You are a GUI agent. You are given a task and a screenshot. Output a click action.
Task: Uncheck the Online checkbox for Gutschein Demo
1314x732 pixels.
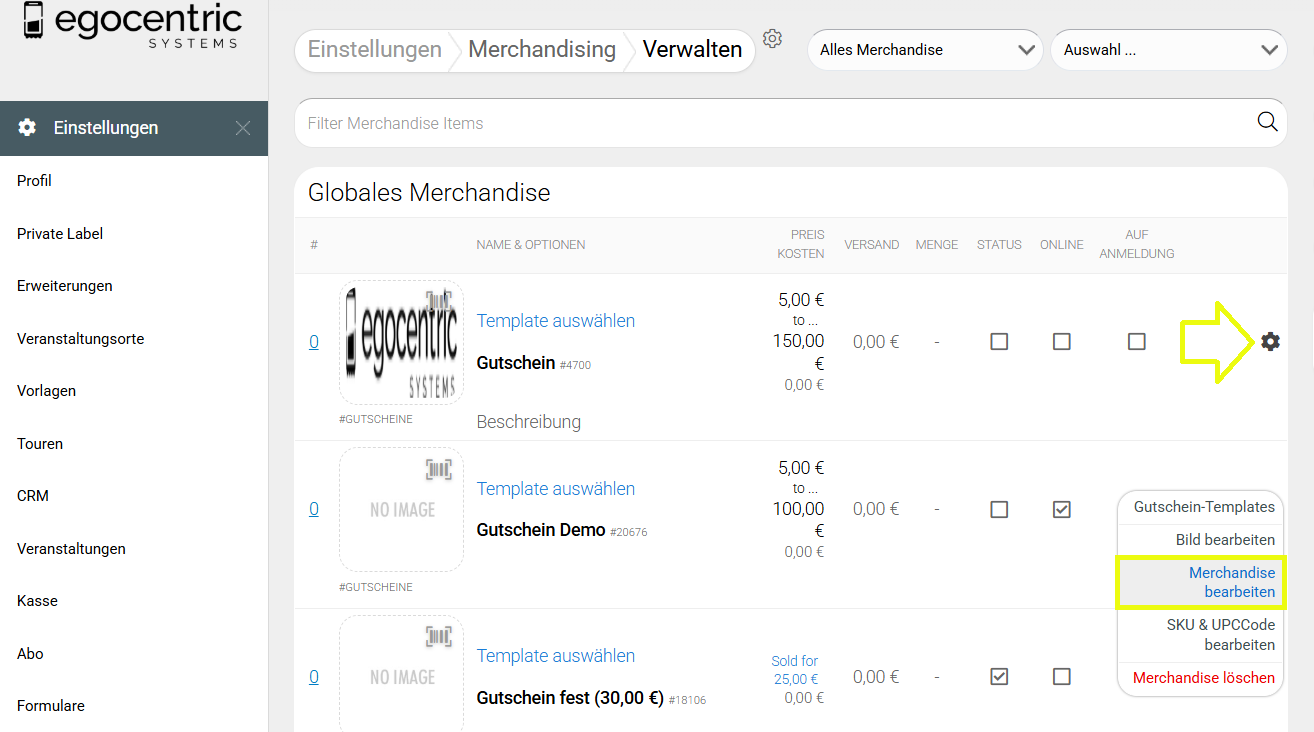[x=1062, y=510]
